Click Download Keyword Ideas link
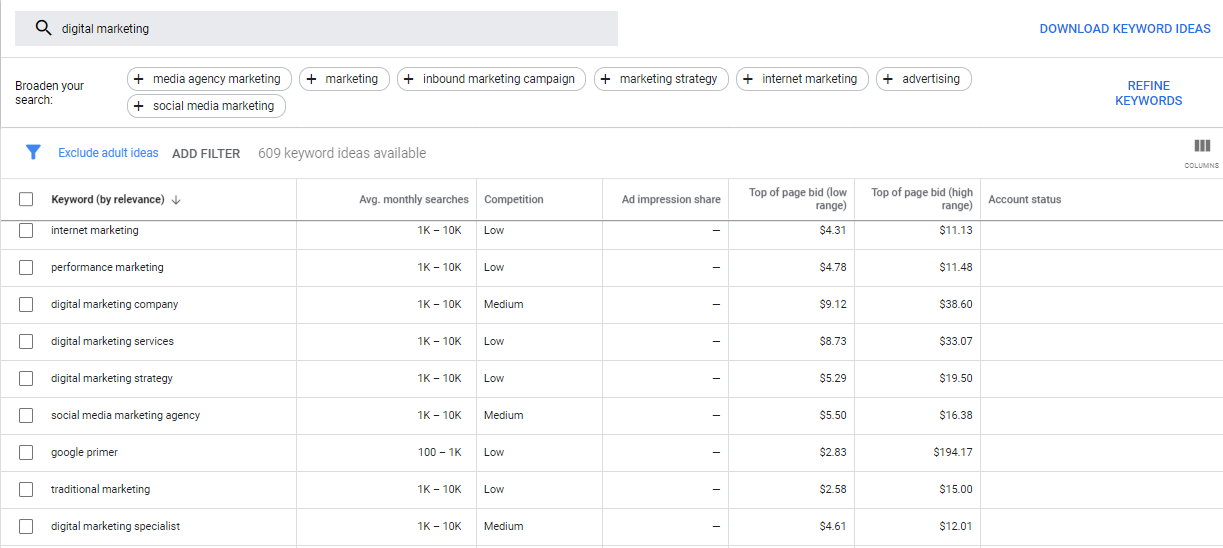Image resolution: width=1223 pixels, height=548 pixels. click(x=1124, y=29)
